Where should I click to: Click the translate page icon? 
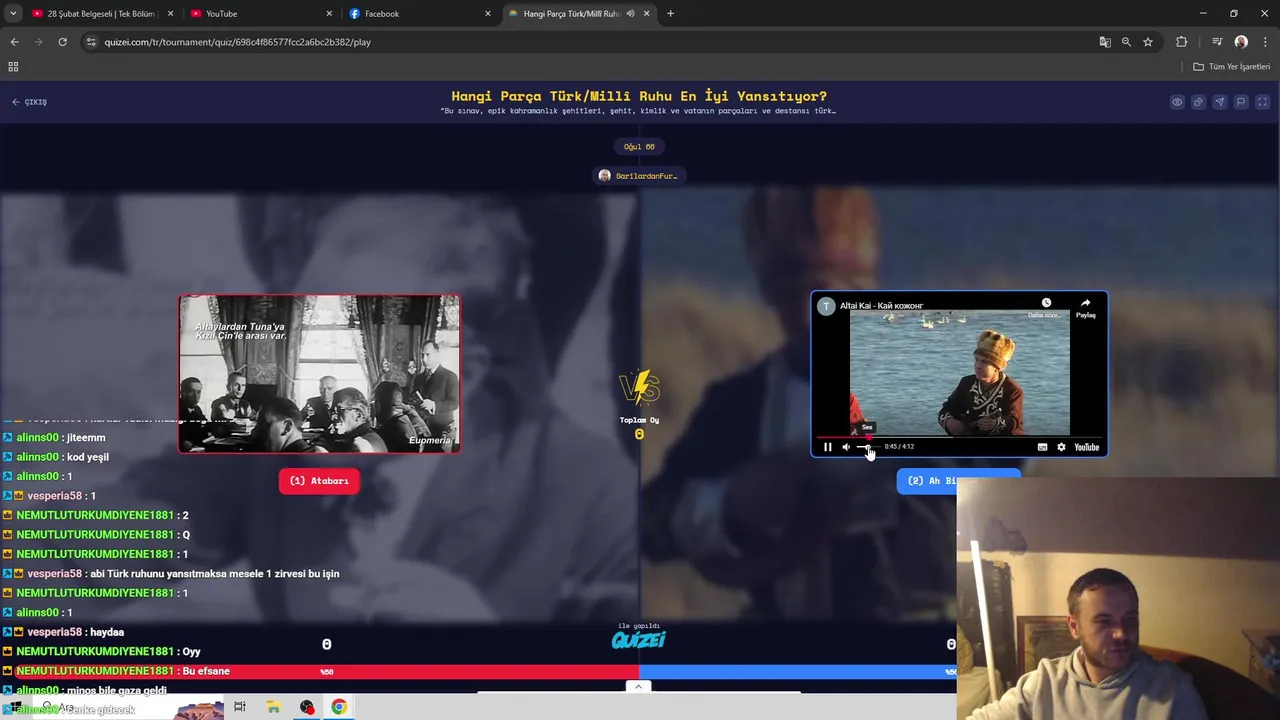pyautogui.click(x=1105, y=42)
